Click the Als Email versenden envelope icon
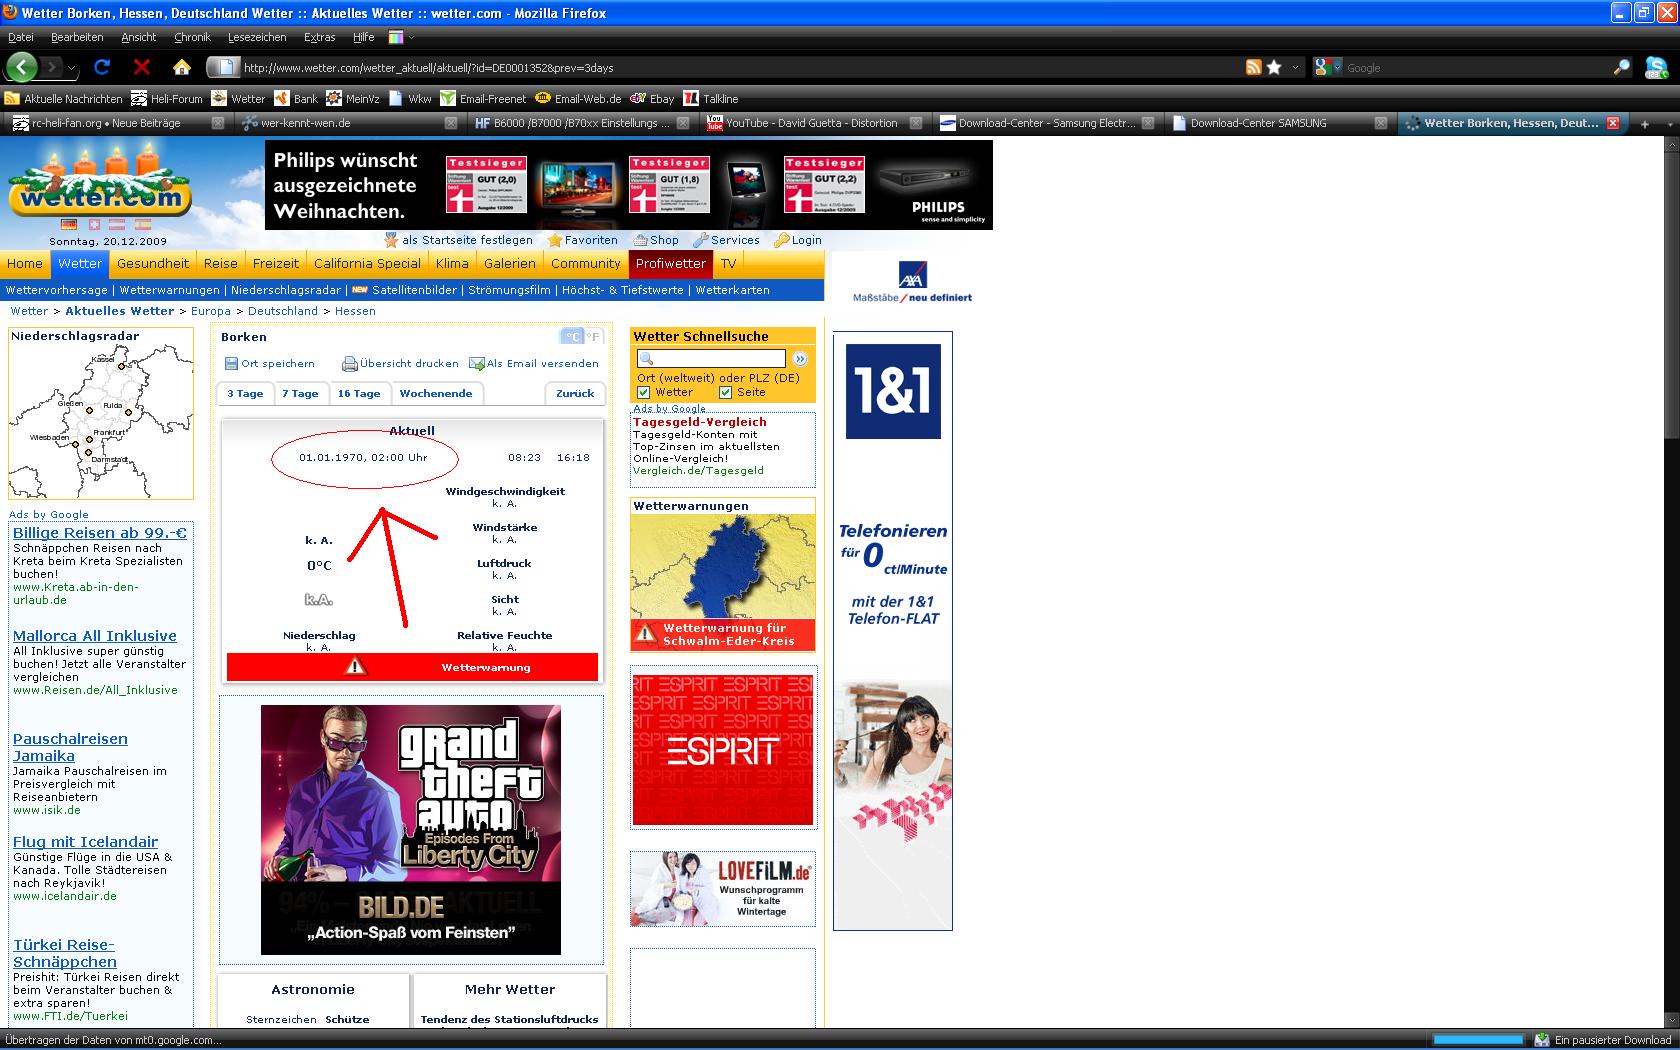This screenshot has width=1680, height=1050. tap(477, 364)
